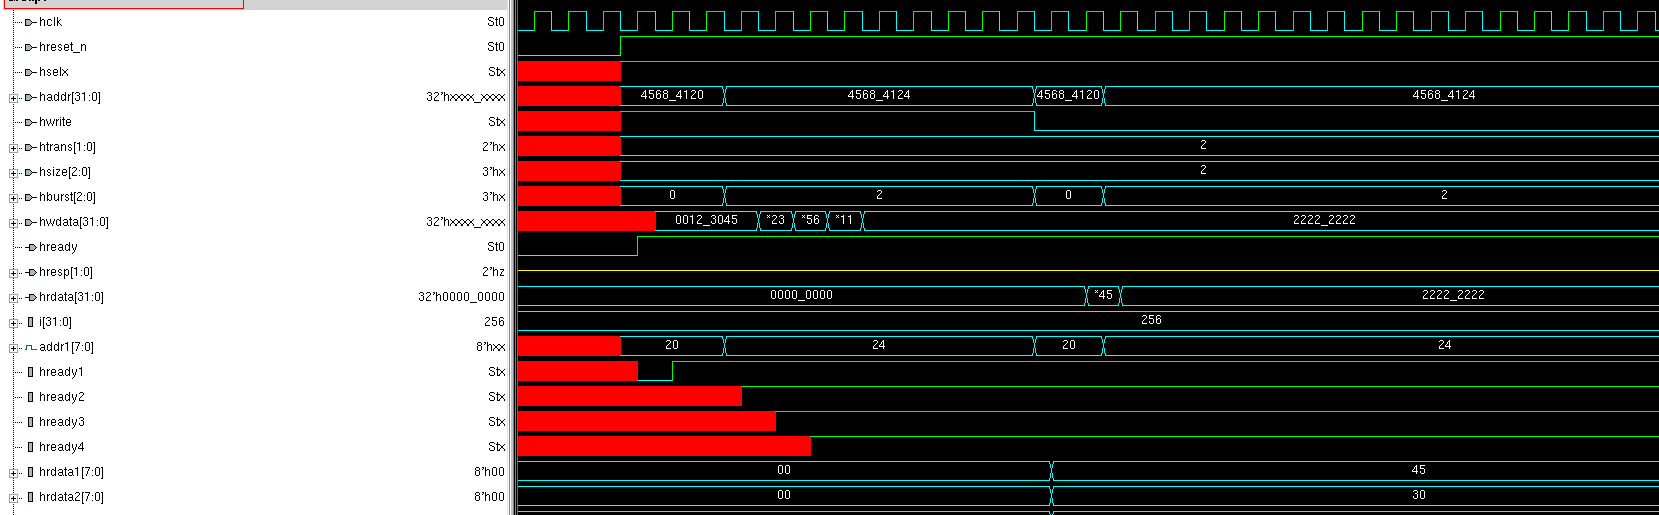Viewport: 1659px width, 515px height.
Task: Click the first 4568_4120 segment in haddr waveform
Action: pos(672,95)
